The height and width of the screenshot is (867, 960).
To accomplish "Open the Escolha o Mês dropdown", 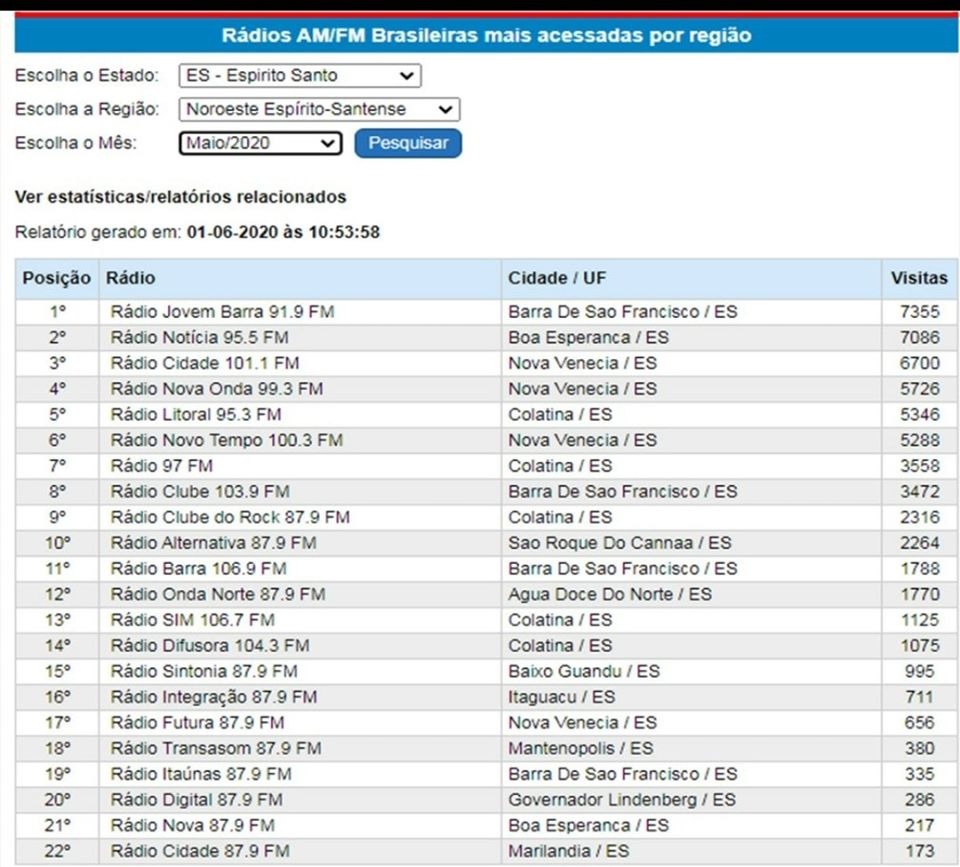I will coord(260,143).
